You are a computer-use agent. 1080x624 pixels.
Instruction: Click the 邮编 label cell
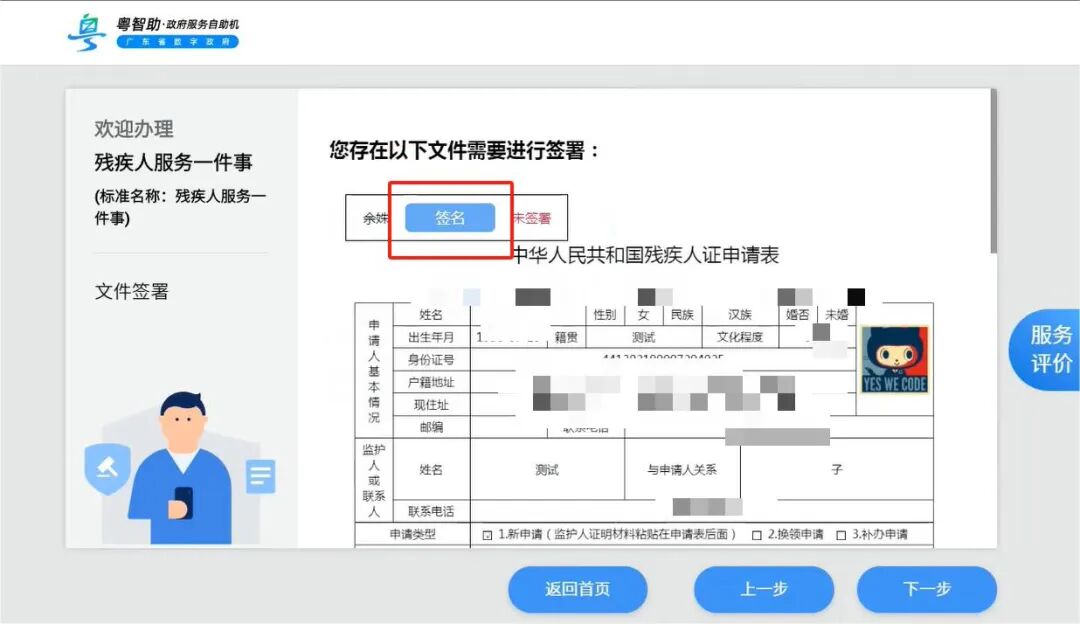[431, 427]
